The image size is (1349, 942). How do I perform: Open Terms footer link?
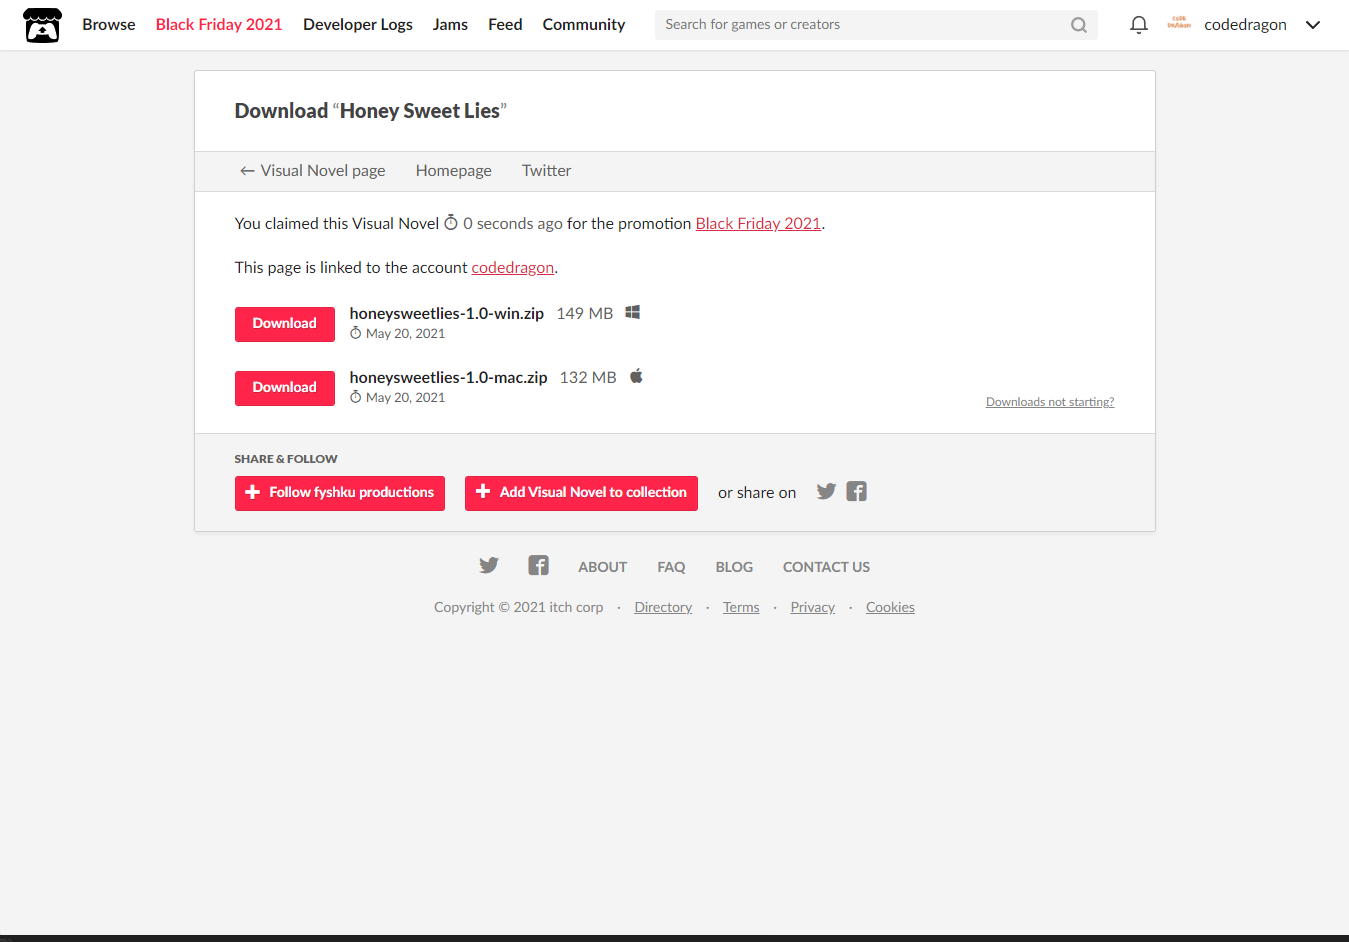tap(741, 607)
